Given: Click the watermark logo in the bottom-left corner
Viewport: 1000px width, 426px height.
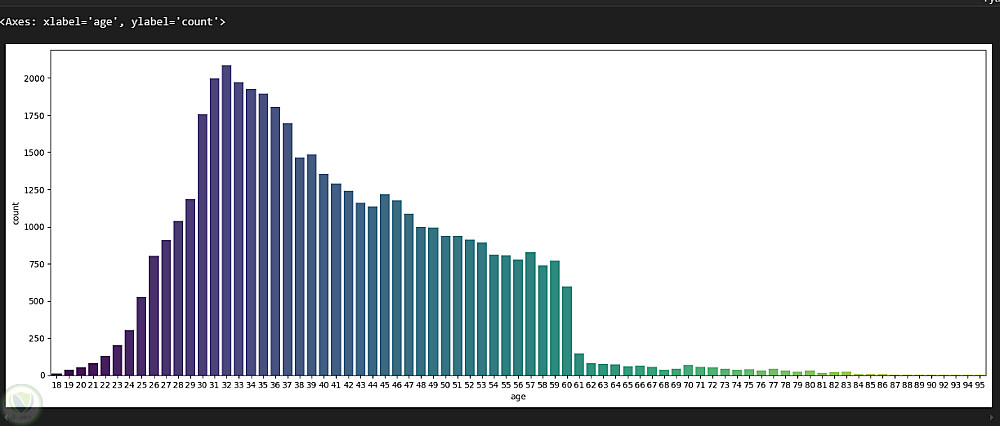Looking at the screenshot, I should pyautogui.click(x=20, y=402).
